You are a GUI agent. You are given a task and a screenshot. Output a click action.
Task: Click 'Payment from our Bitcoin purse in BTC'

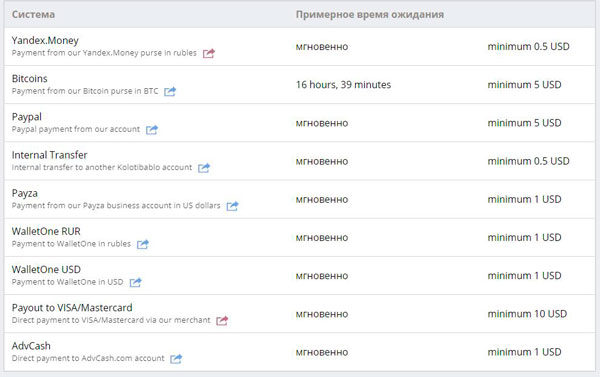85,91
